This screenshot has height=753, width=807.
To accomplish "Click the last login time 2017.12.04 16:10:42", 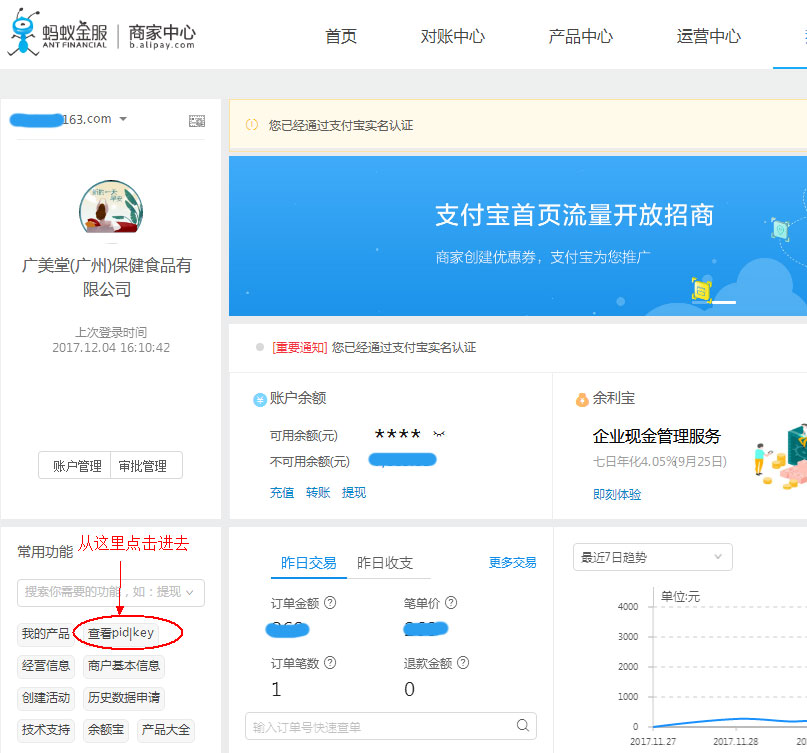I will 111,347.
